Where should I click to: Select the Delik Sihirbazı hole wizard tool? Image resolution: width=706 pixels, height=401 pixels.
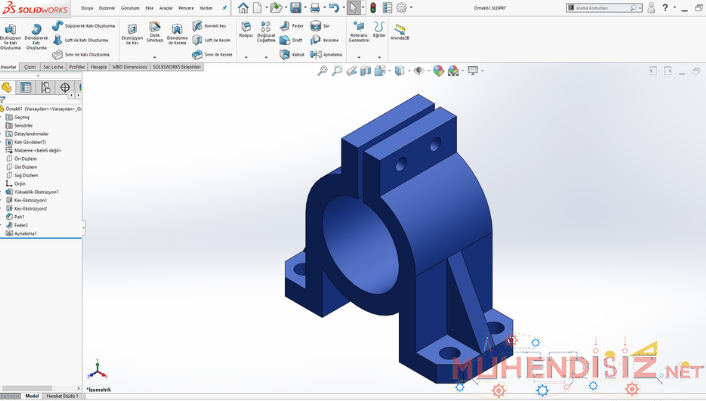(155, 34)
